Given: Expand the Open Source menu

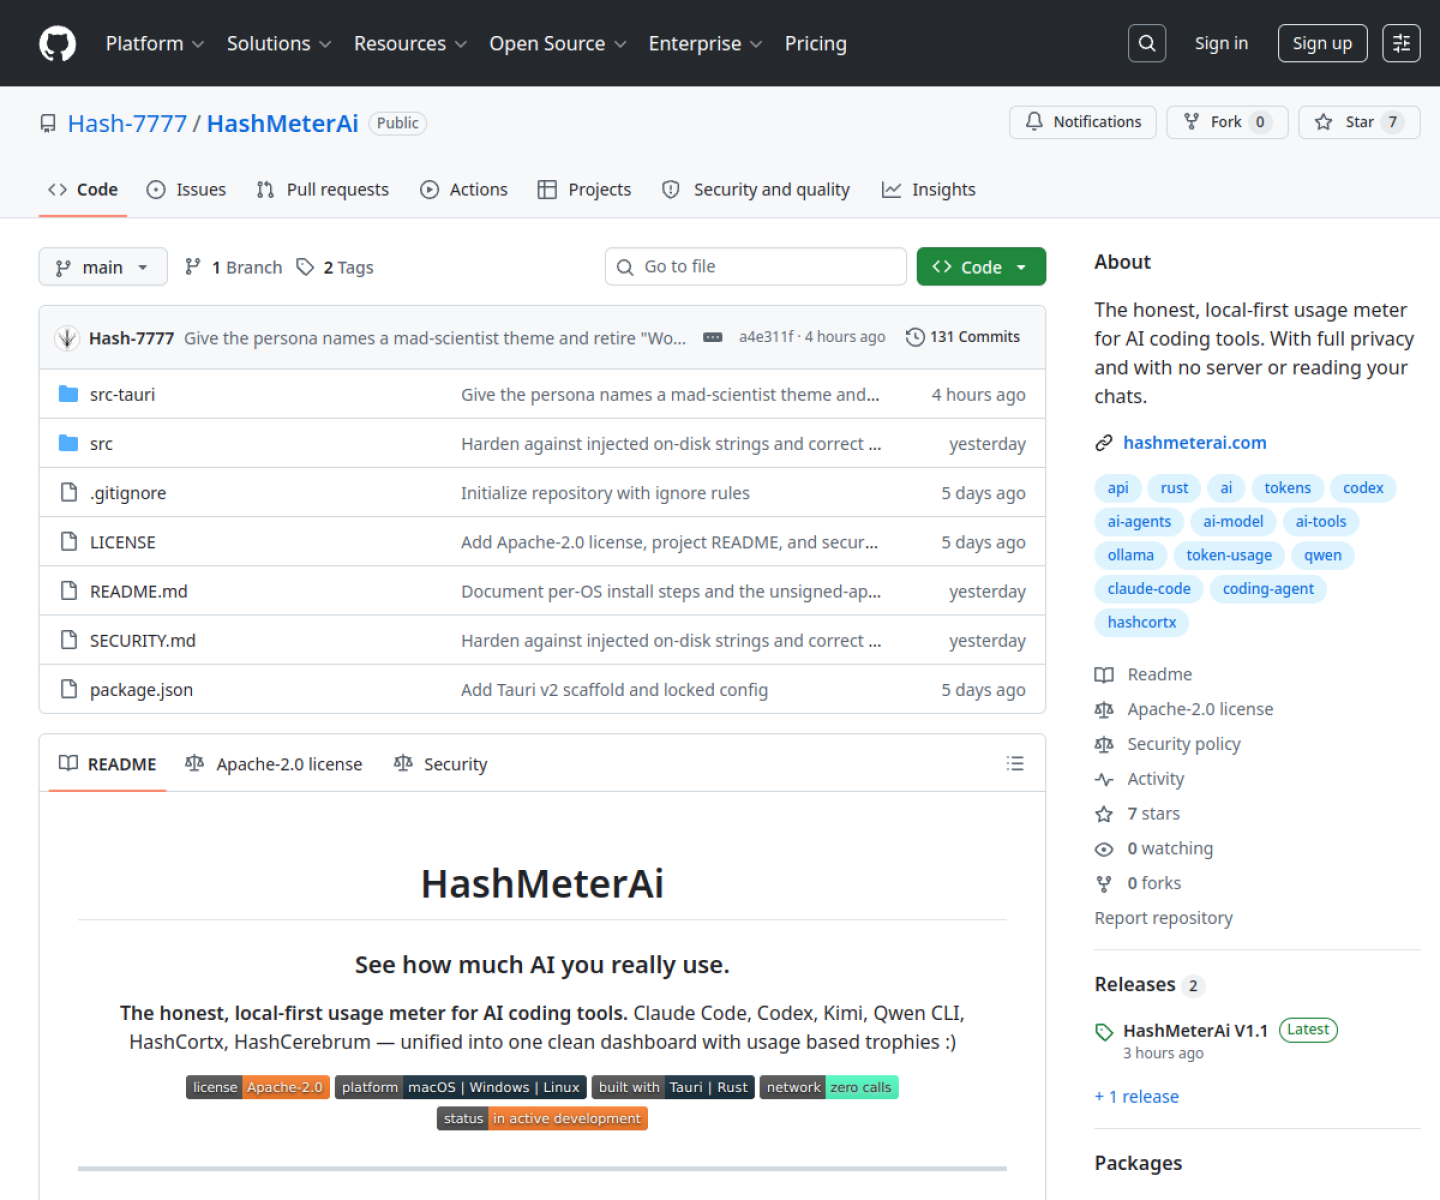Looking at the screenshot, I should (x=558, y=44).
